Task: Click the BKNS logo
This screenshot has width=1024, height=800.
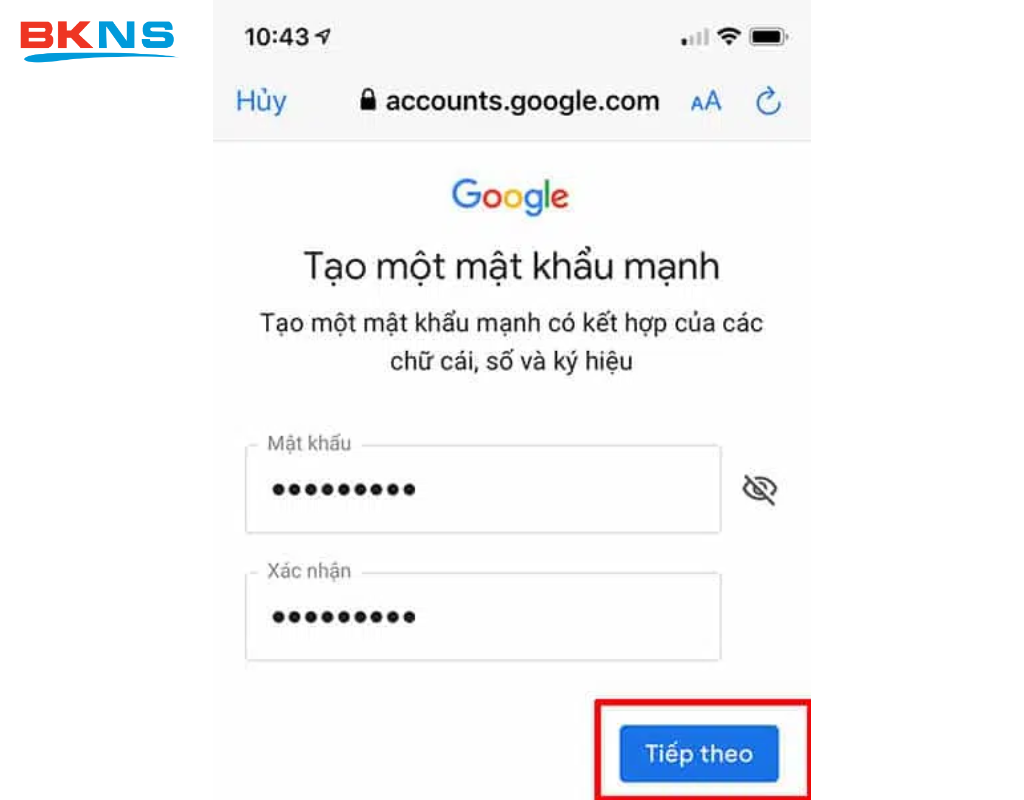Action: tap(97, 40)
